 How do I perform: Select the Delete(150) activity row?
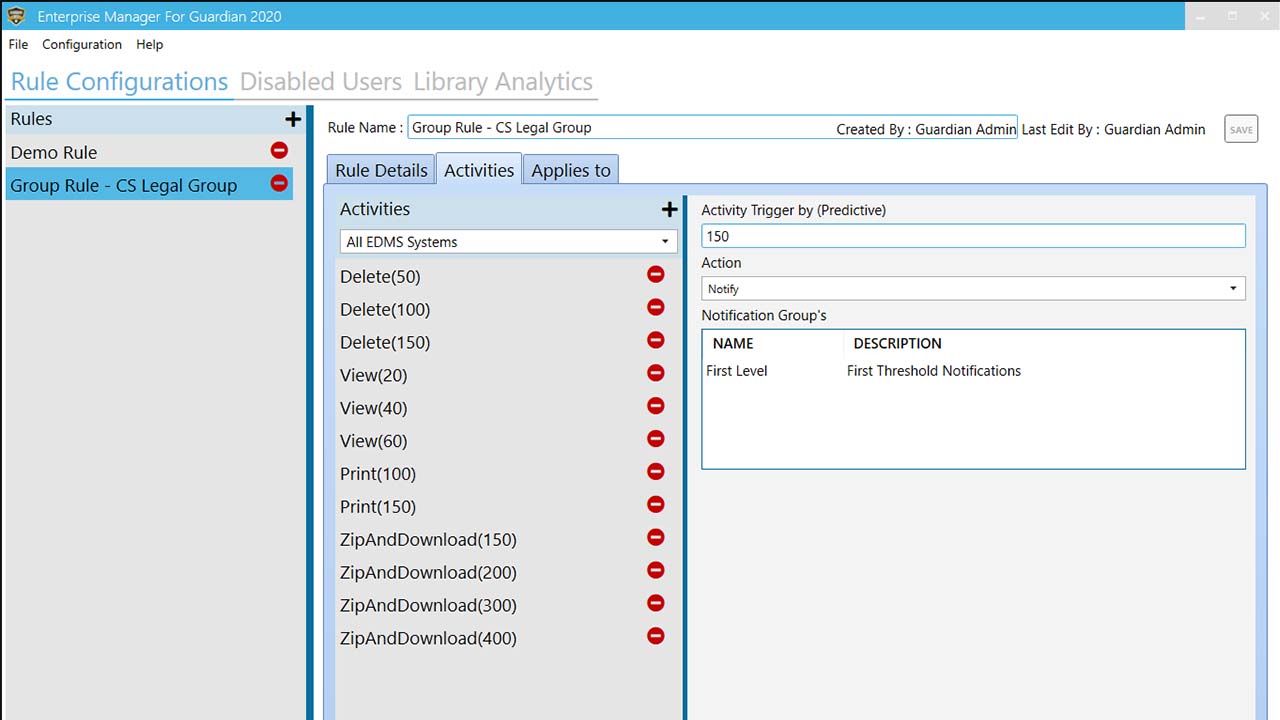click(x=506, y=342)
